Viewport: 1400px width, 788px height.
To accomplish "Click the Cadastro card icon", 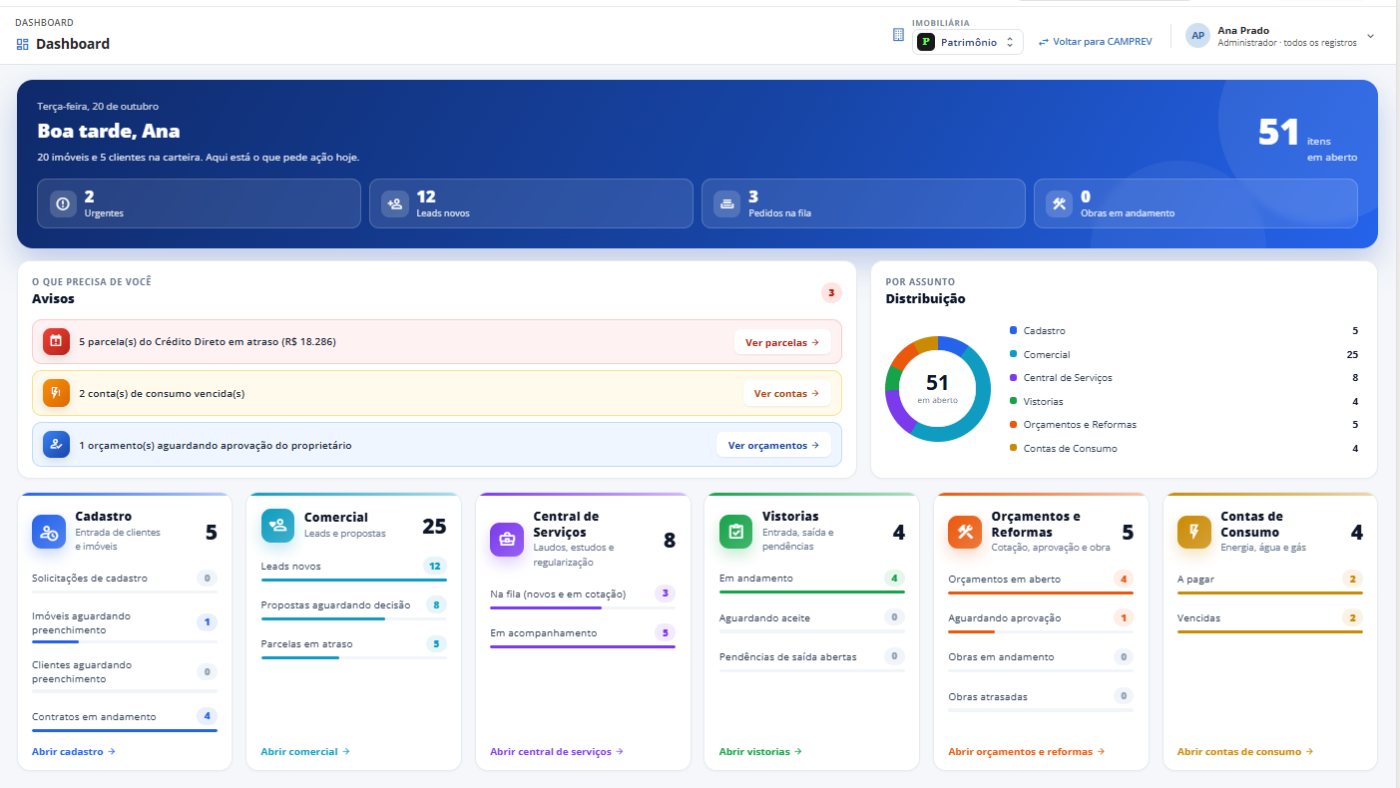I will tap(49, 532).
